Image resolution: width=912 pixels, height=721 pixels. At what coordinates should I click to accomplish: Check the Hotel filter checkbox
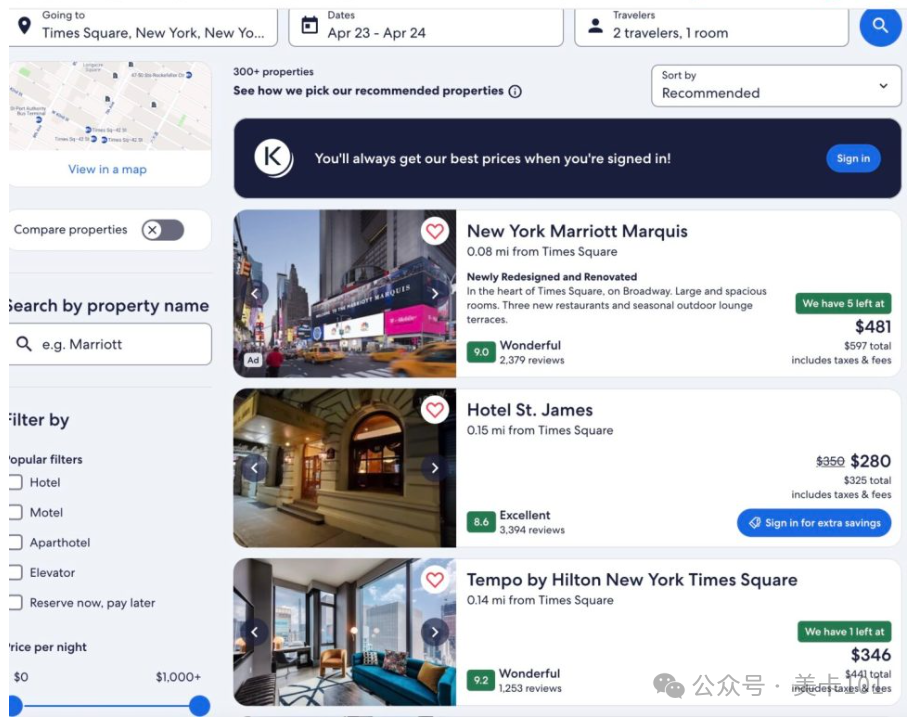[16, 482]
